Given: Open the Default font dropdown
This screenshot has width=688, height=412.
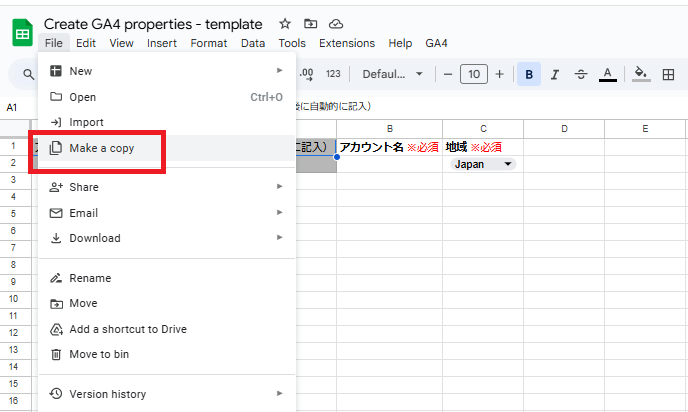Looking at the screenshot, I should click(392, 74).
